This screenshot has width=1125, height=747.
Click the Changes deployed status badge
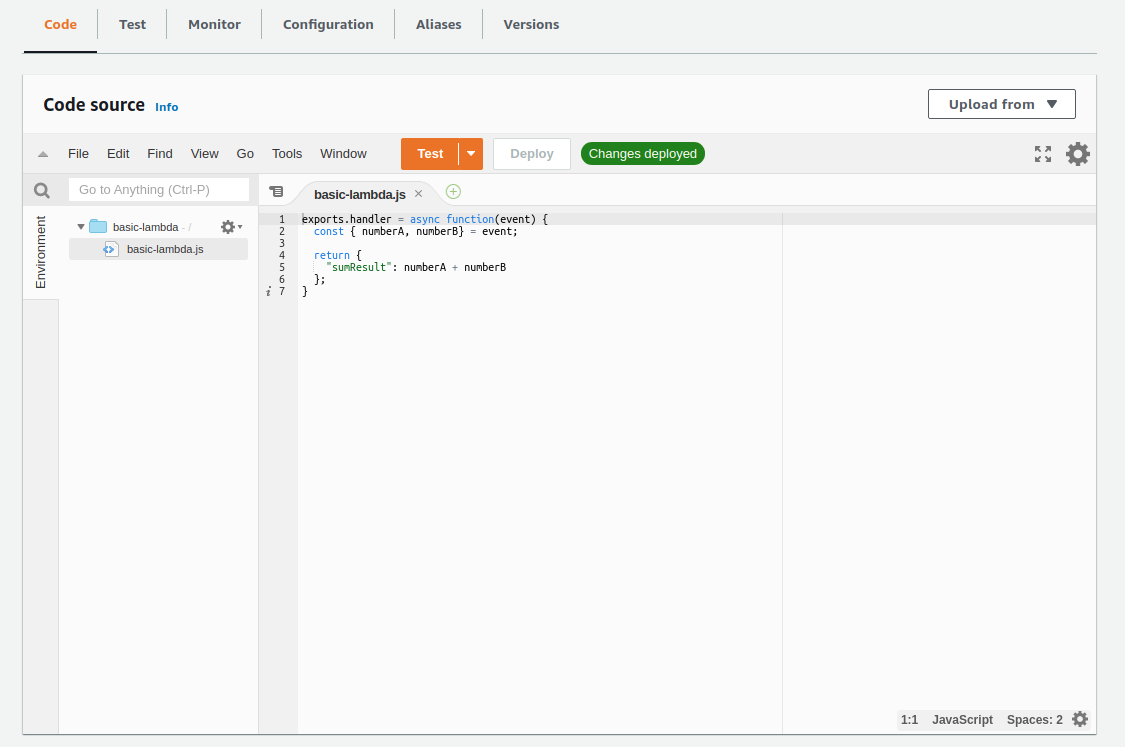(x=643, y=154)
